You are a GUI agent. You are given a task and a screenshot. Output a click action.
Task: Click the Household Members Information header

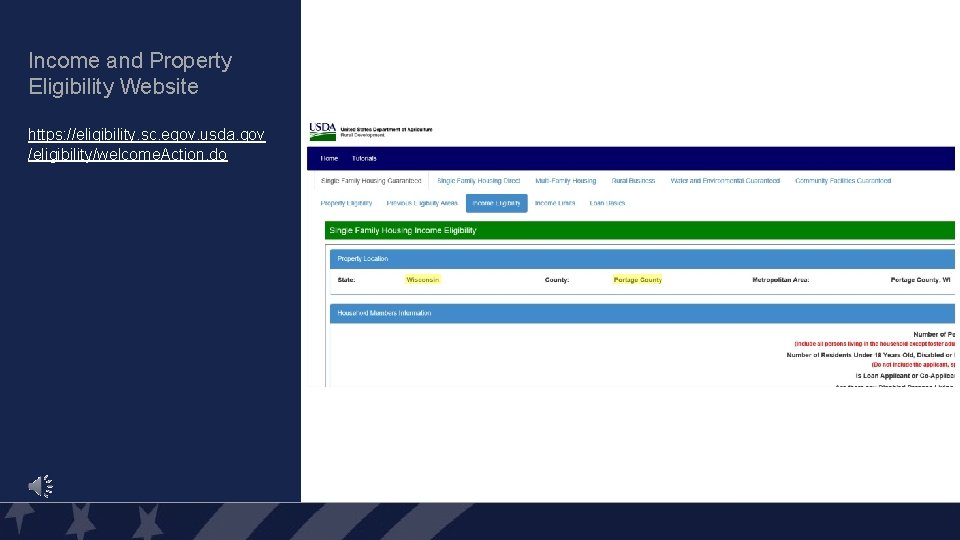(642, 313)
